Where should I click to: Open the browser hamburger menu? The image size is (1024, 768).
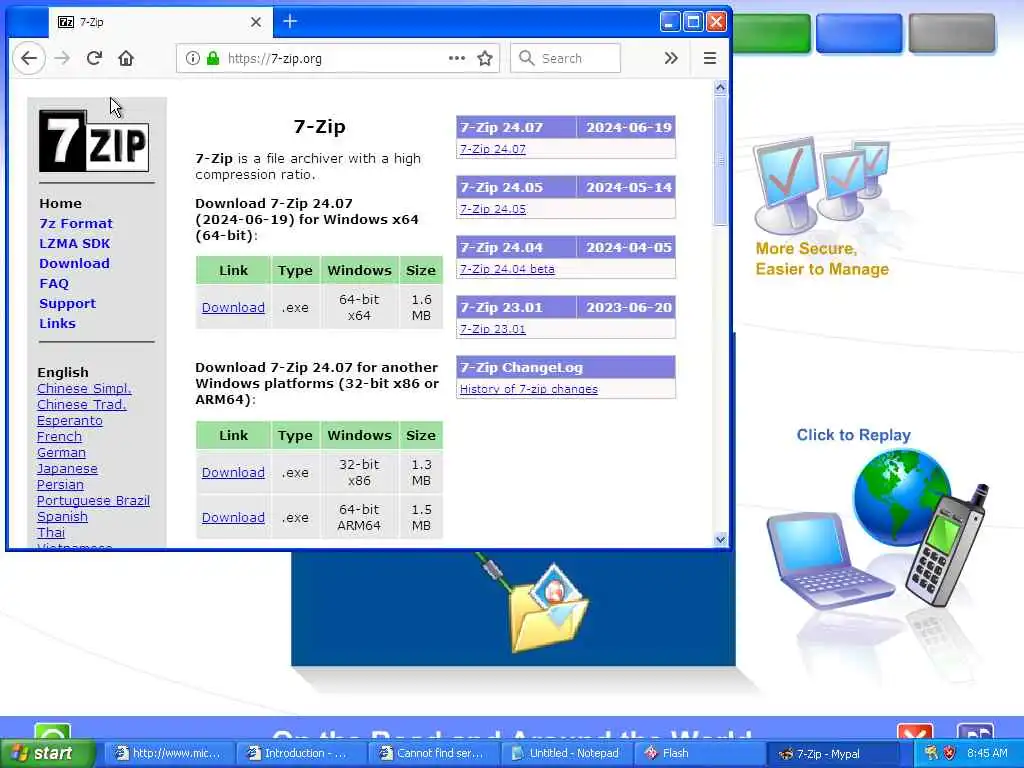point(710,58)
